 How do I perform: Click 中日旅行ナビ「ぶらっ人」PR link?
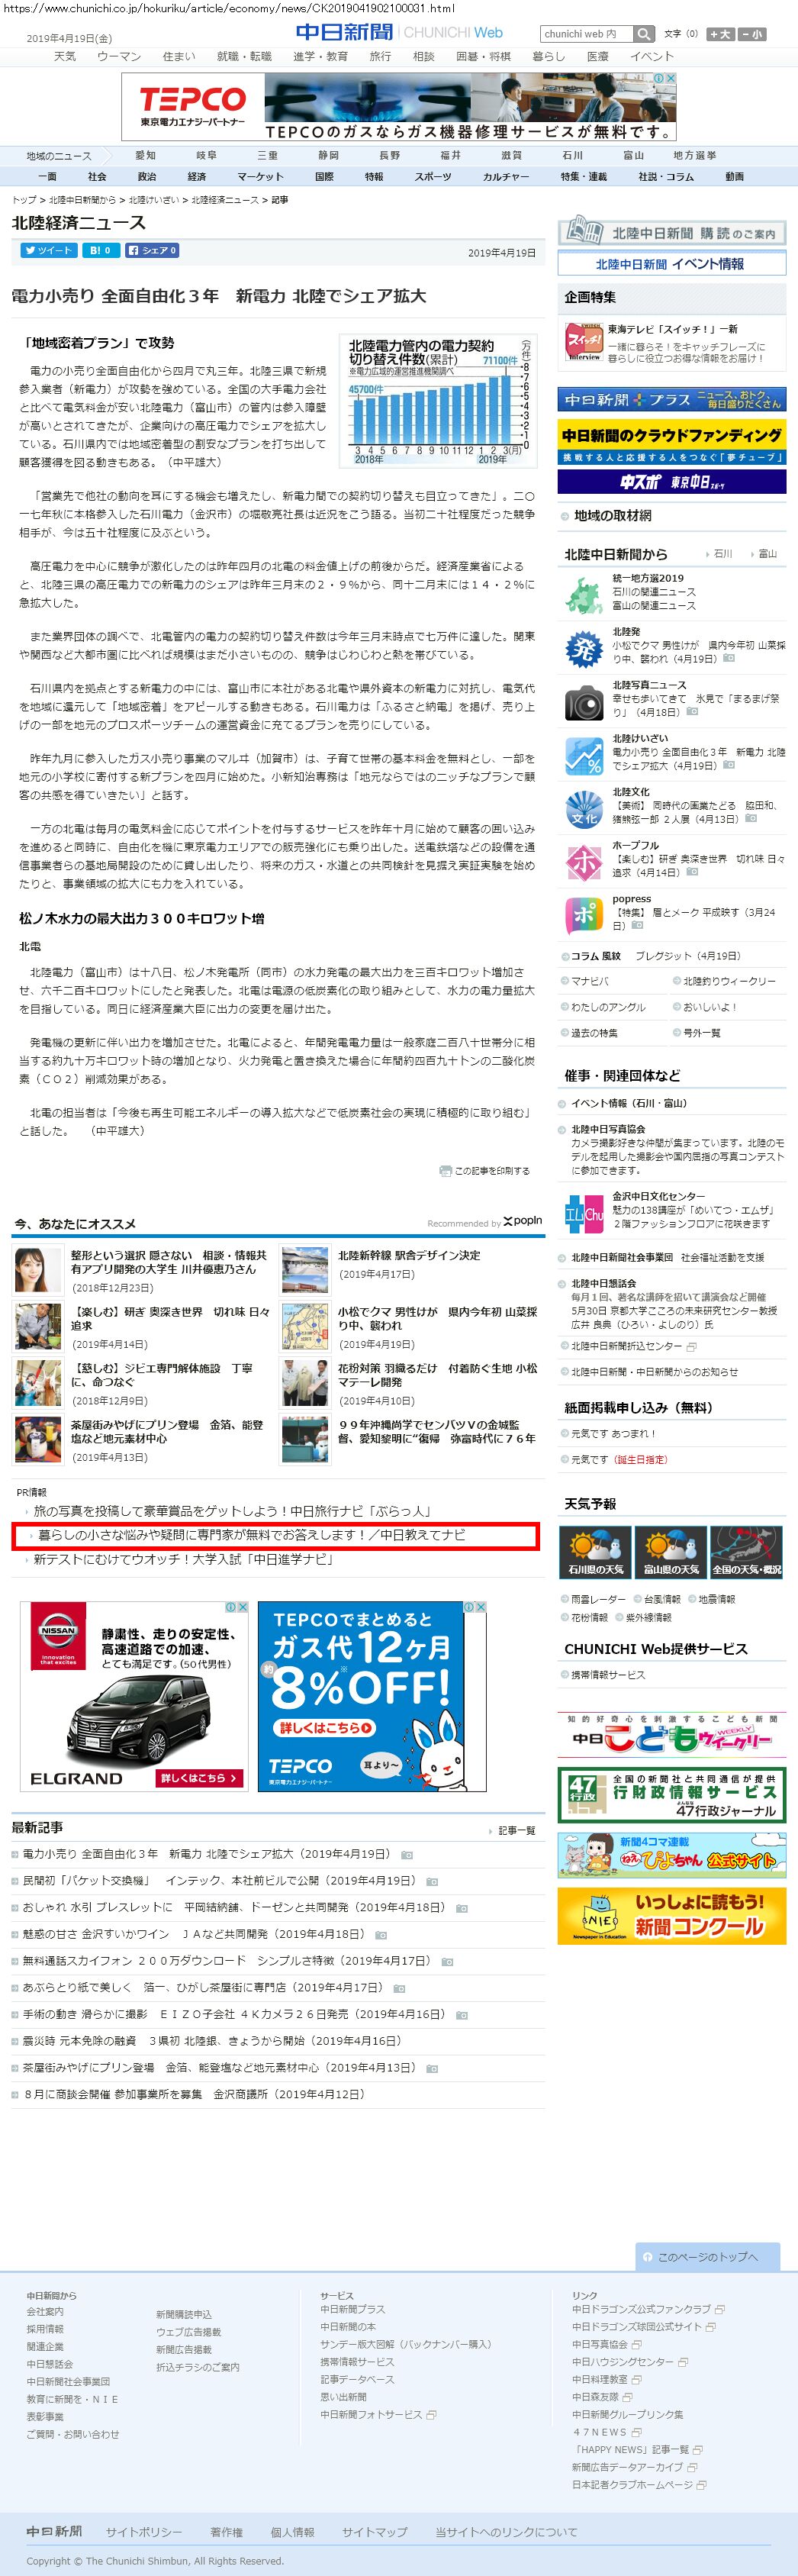(233, 1512)
